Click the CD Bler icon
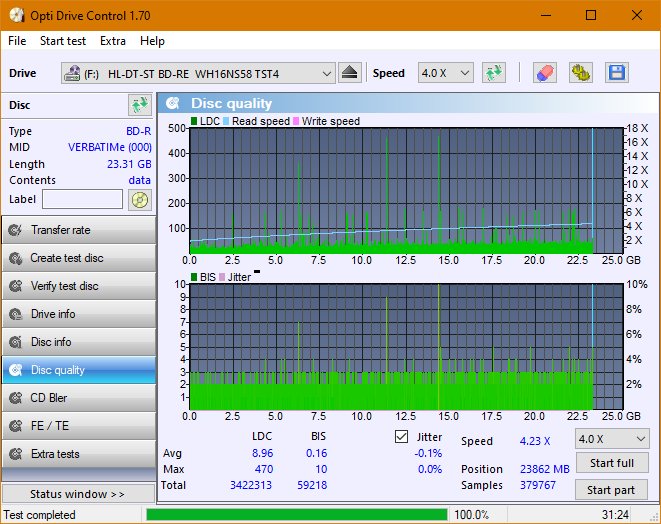Viewport: 661px width, 524px height. pos(16,398)
